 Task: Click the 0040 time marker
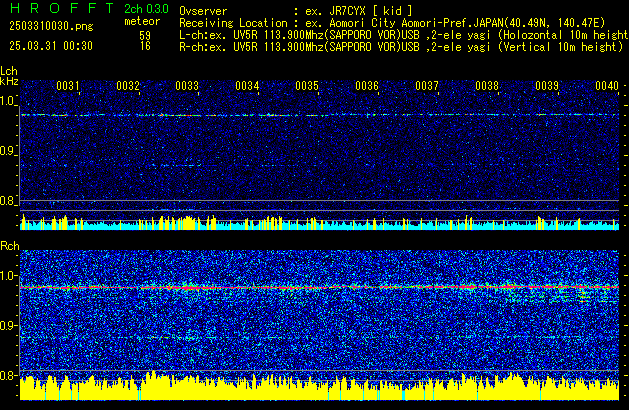tap(607, 86)
